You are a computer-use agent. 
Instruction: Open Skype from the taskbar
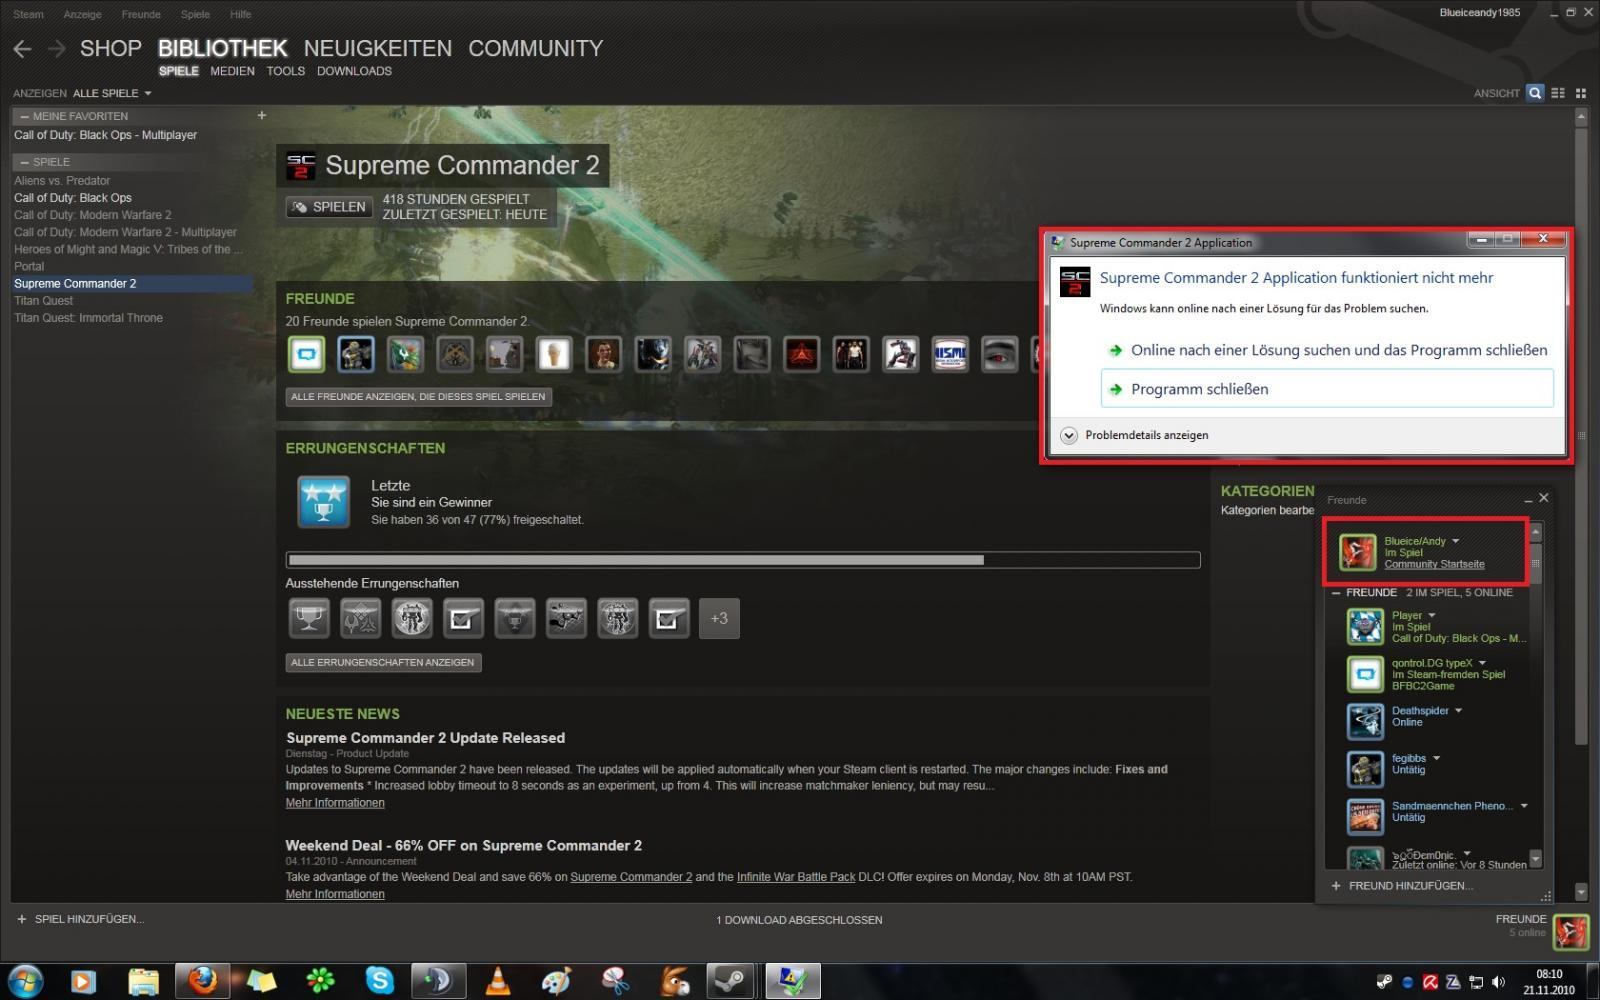[x=380, y=981]
